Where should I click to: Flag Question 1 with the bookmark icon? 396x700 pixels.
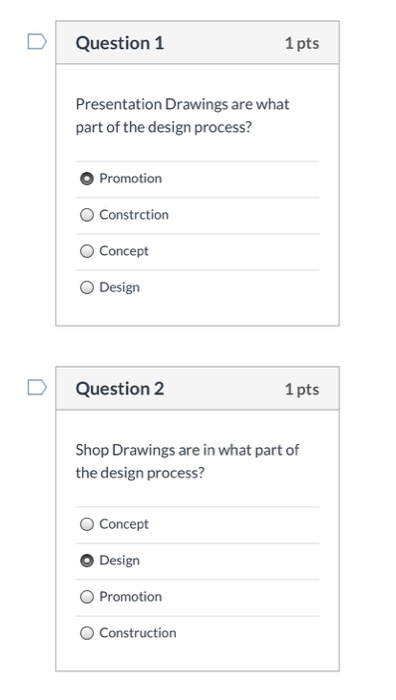point(37,42)
